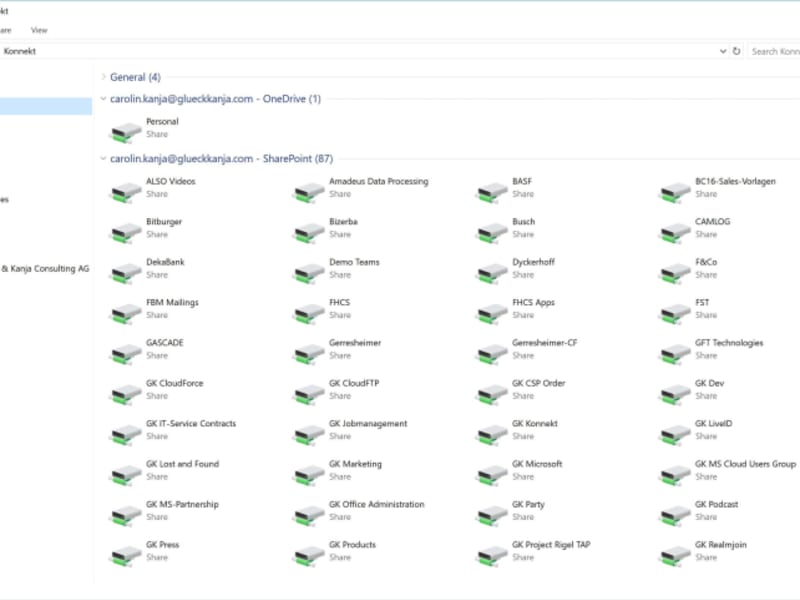The image size is (800, 600).
Task: Select the Amadeus Data Processing drive icon
Action: pos(309,192)
